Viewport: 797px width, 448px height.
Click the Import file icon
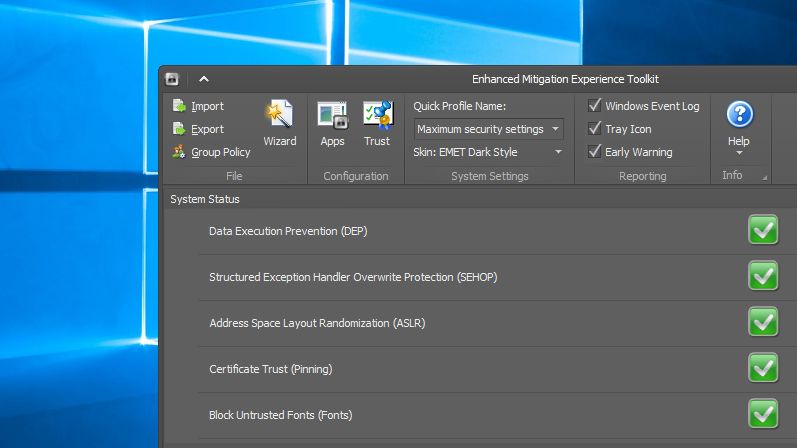pos(179,106)
